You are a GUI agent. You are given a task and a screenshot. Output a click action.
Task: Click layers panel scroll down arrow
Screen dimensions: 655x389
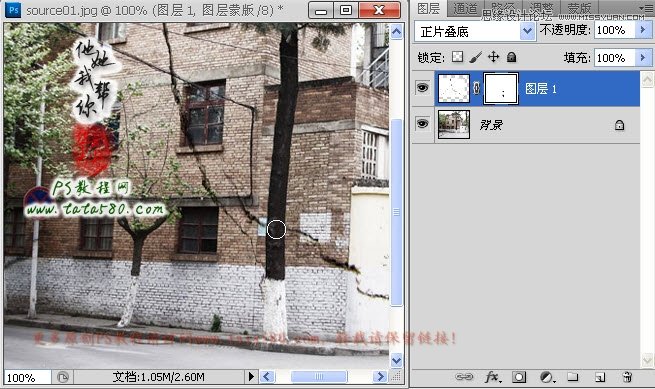(647, 360)
